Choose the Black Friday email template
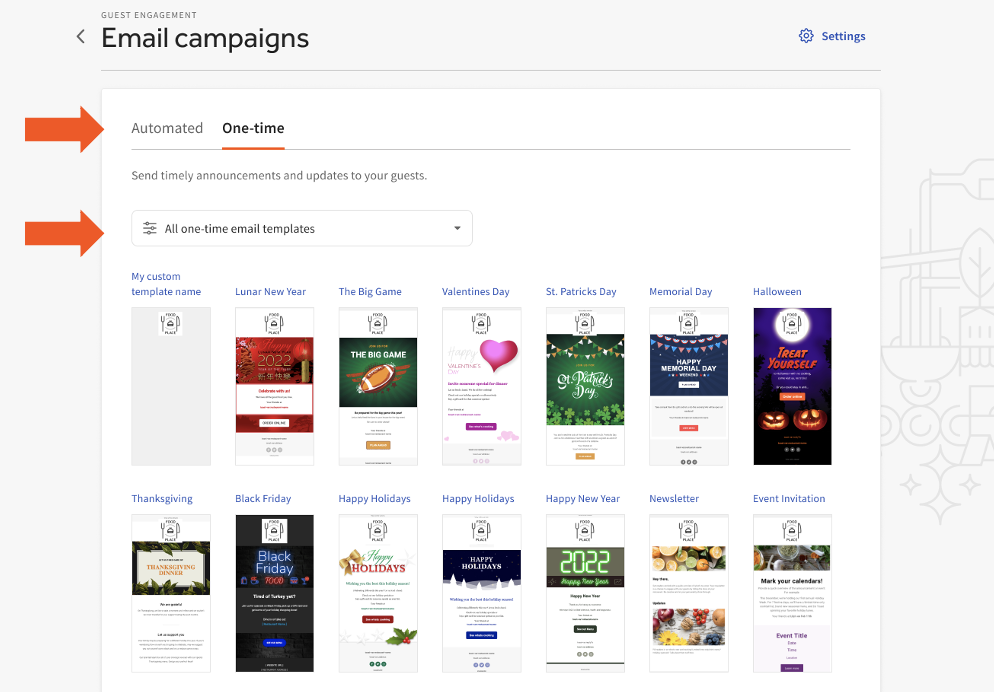This screenshot has height=692, width=994. 274,592
